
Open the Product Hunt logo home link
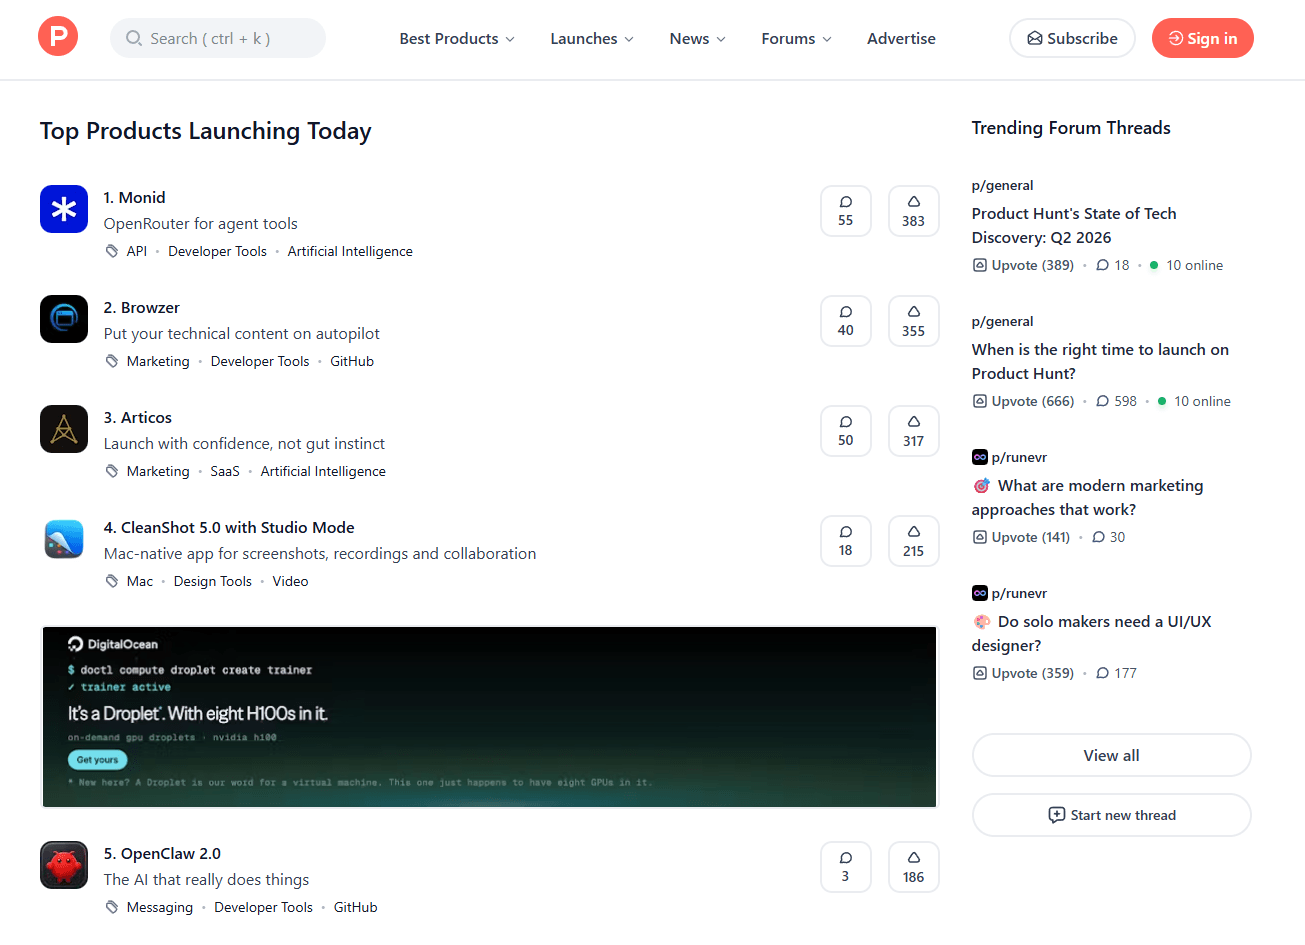pos(58,37)
